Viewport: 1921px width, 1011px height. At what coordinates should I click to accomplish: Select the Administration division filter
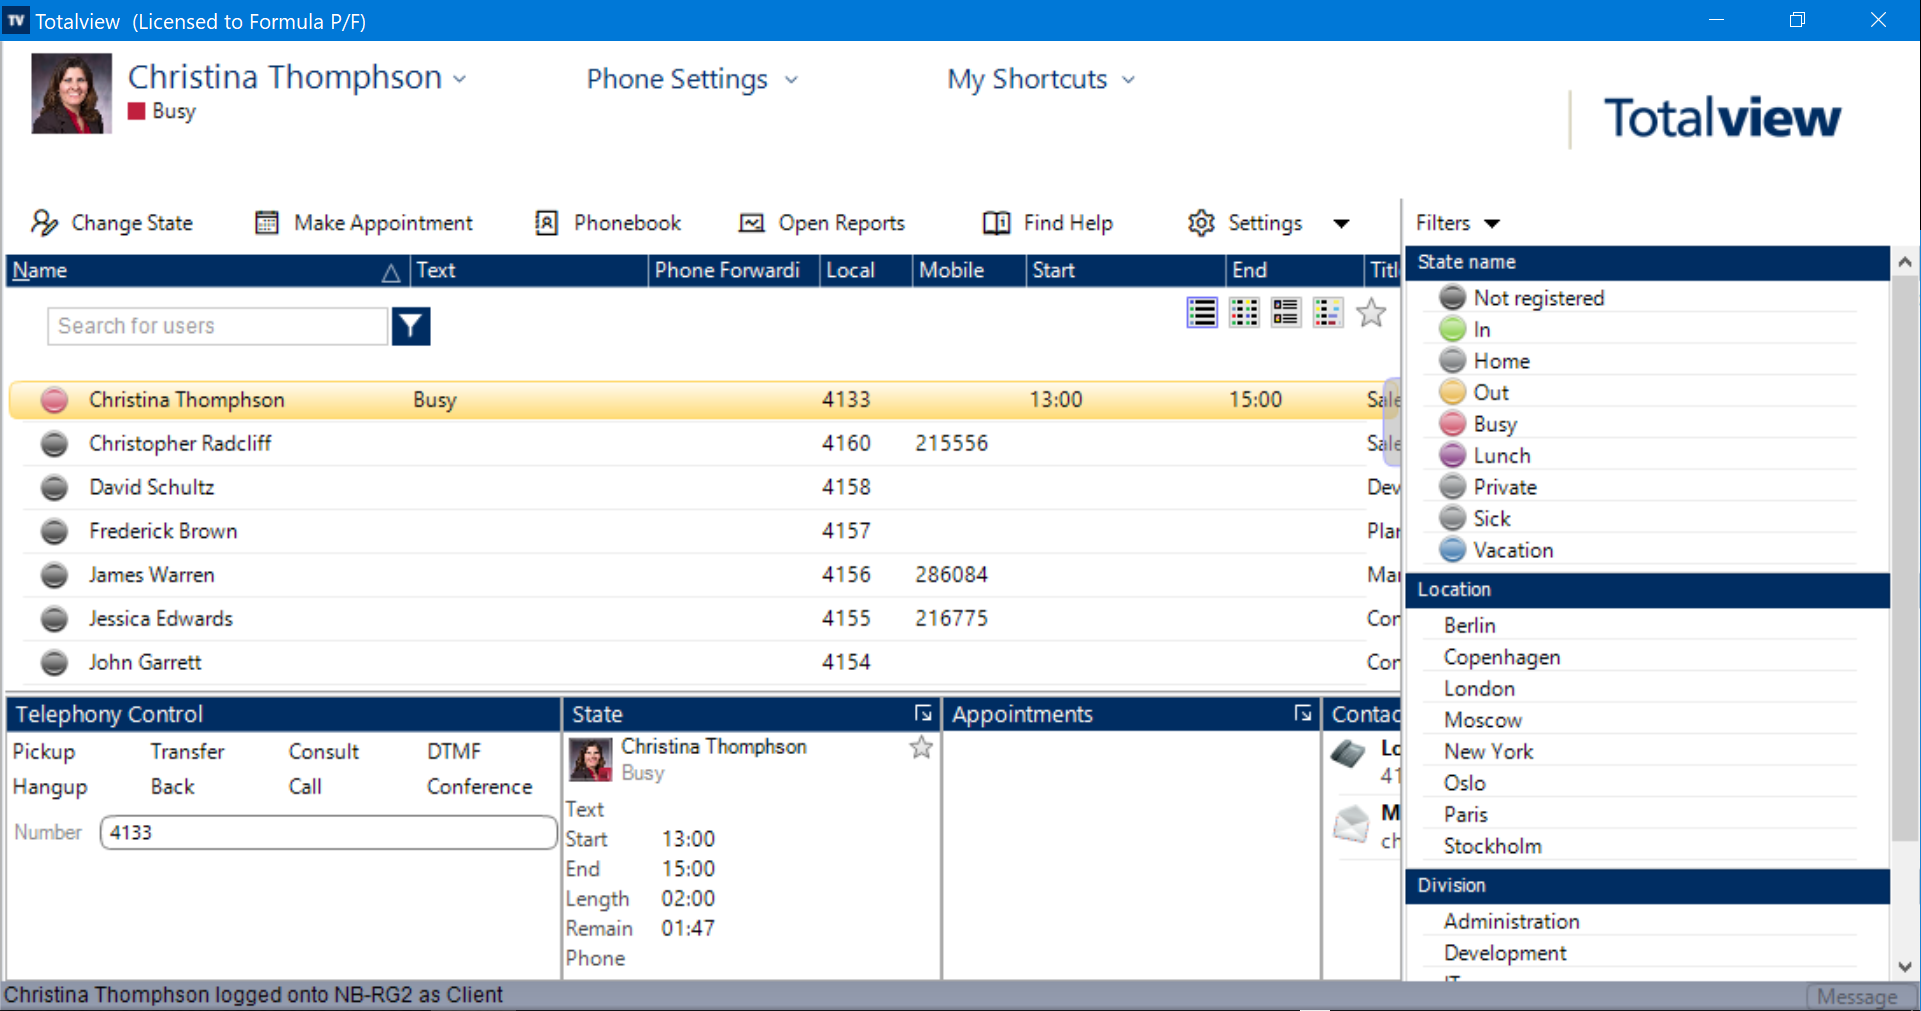[1511, 921]
